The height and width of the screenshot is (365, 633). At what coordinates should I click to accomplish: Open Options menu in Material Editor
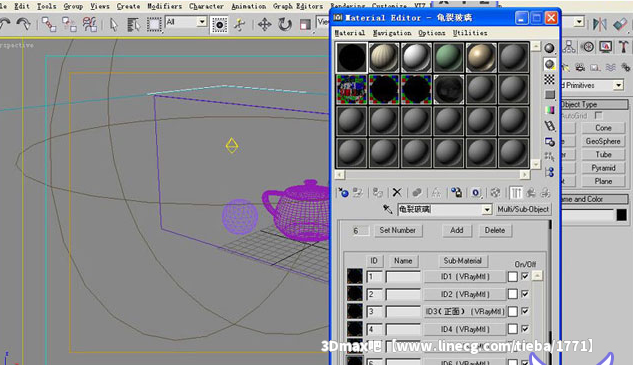click(432, 33)
